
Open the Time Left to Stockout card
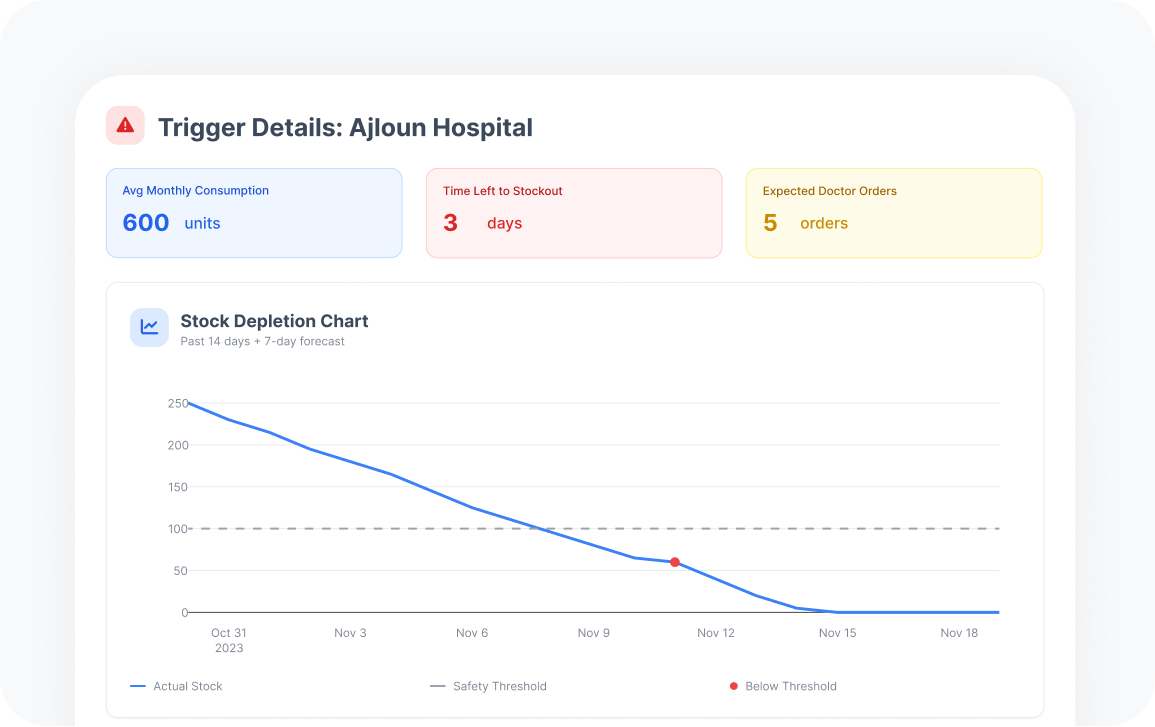click(574, 213)
